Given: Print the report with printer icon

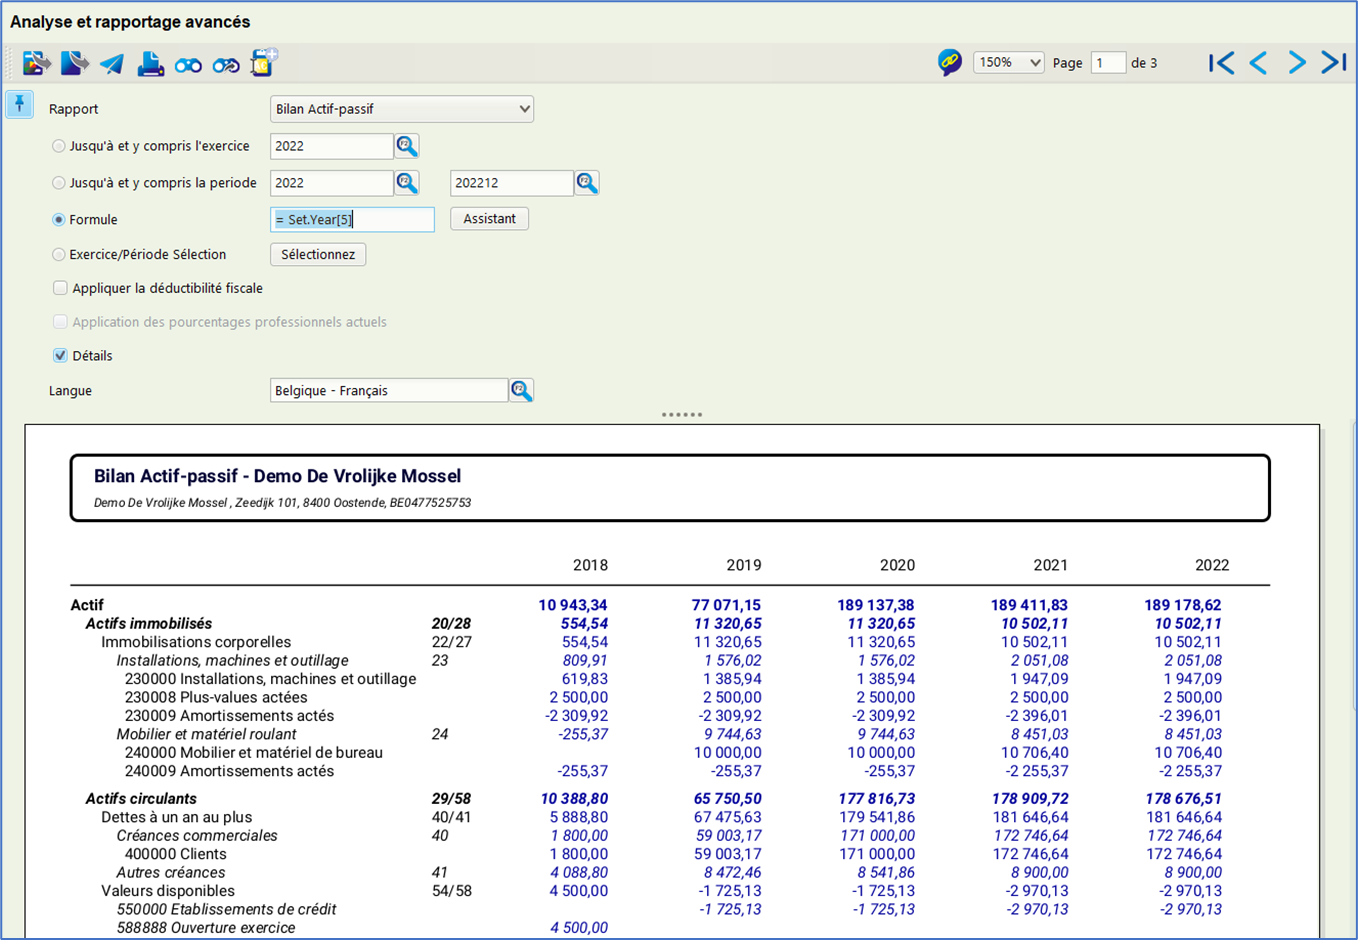Looking at the screenshot, I should 150,64.
